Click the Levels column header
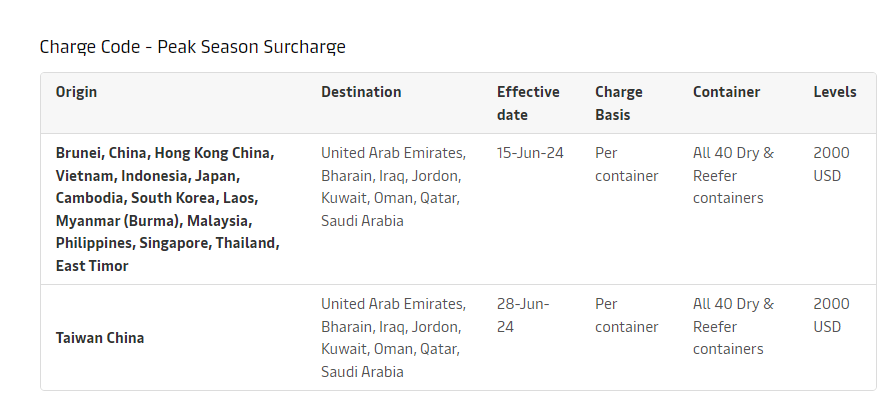This screenshot has width=881, height=398. (835, 92)
